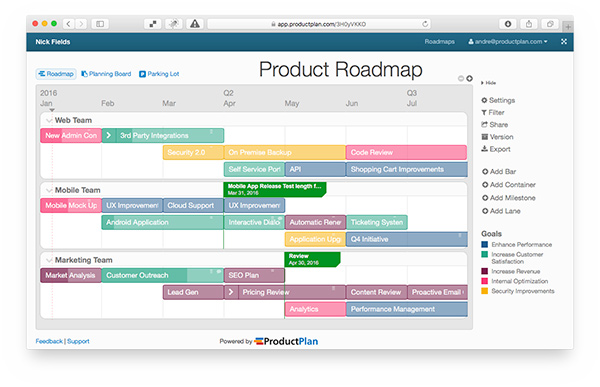Select the Mobile App Release milestone
600x387 pixels.
(x=274, y=189)
